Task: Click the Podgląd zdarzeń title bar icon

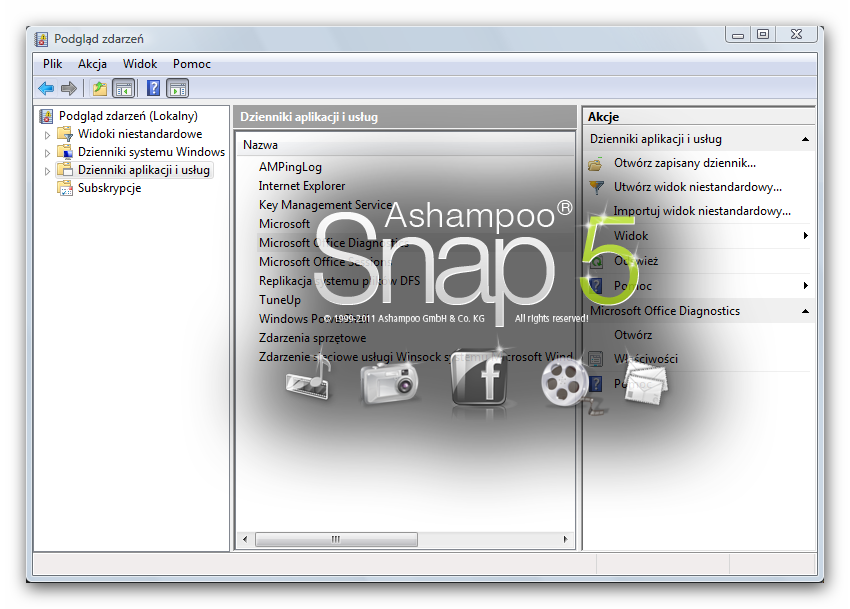Action: 41,39
